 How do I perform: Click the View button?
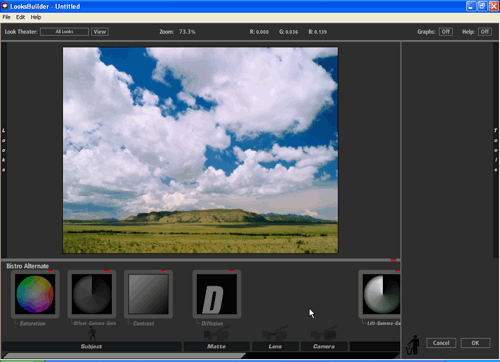pyautogui.click(x=100, y=32)
